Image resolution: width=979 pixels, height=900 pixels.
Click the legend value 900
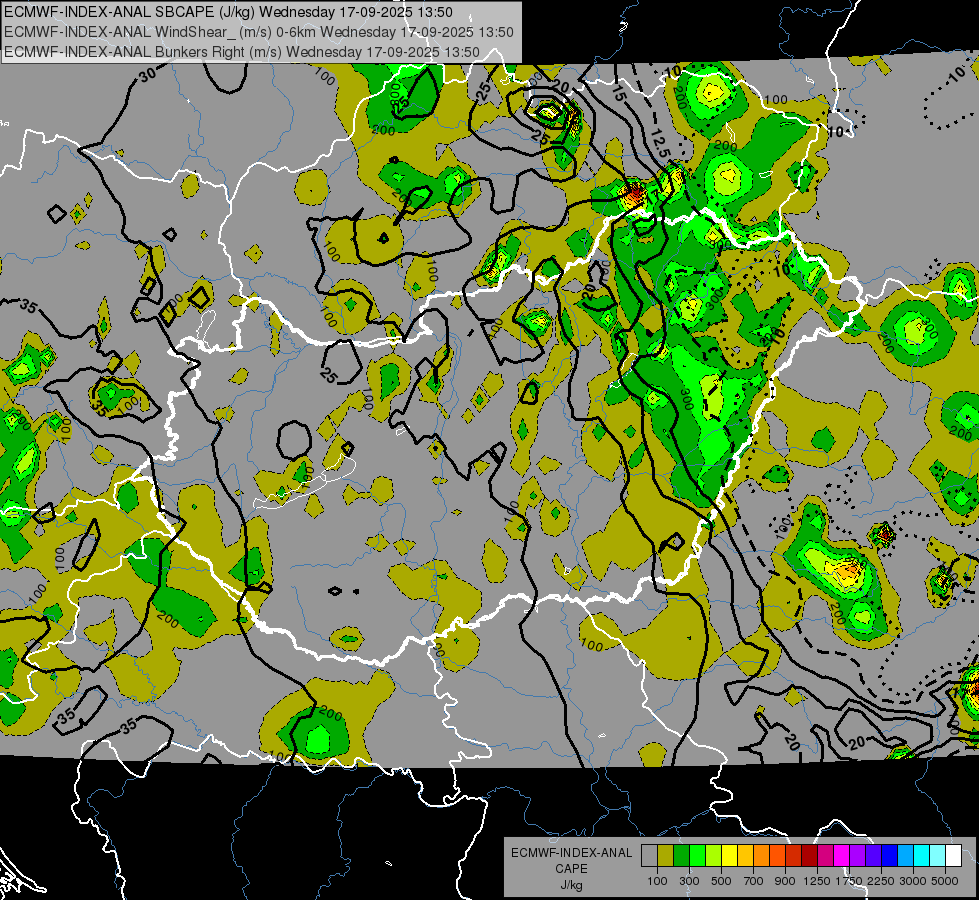pyautogui.click(x=785, y=881)
